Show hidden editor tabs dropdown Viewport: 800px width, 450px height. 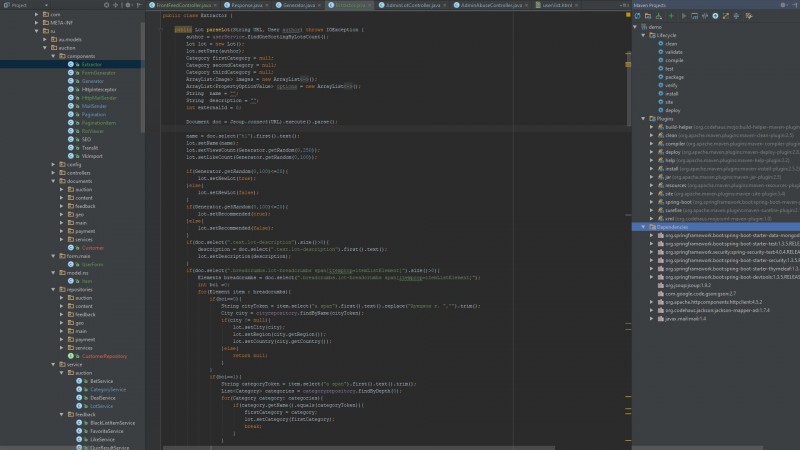pyautogui.click(x=624, y=5)
